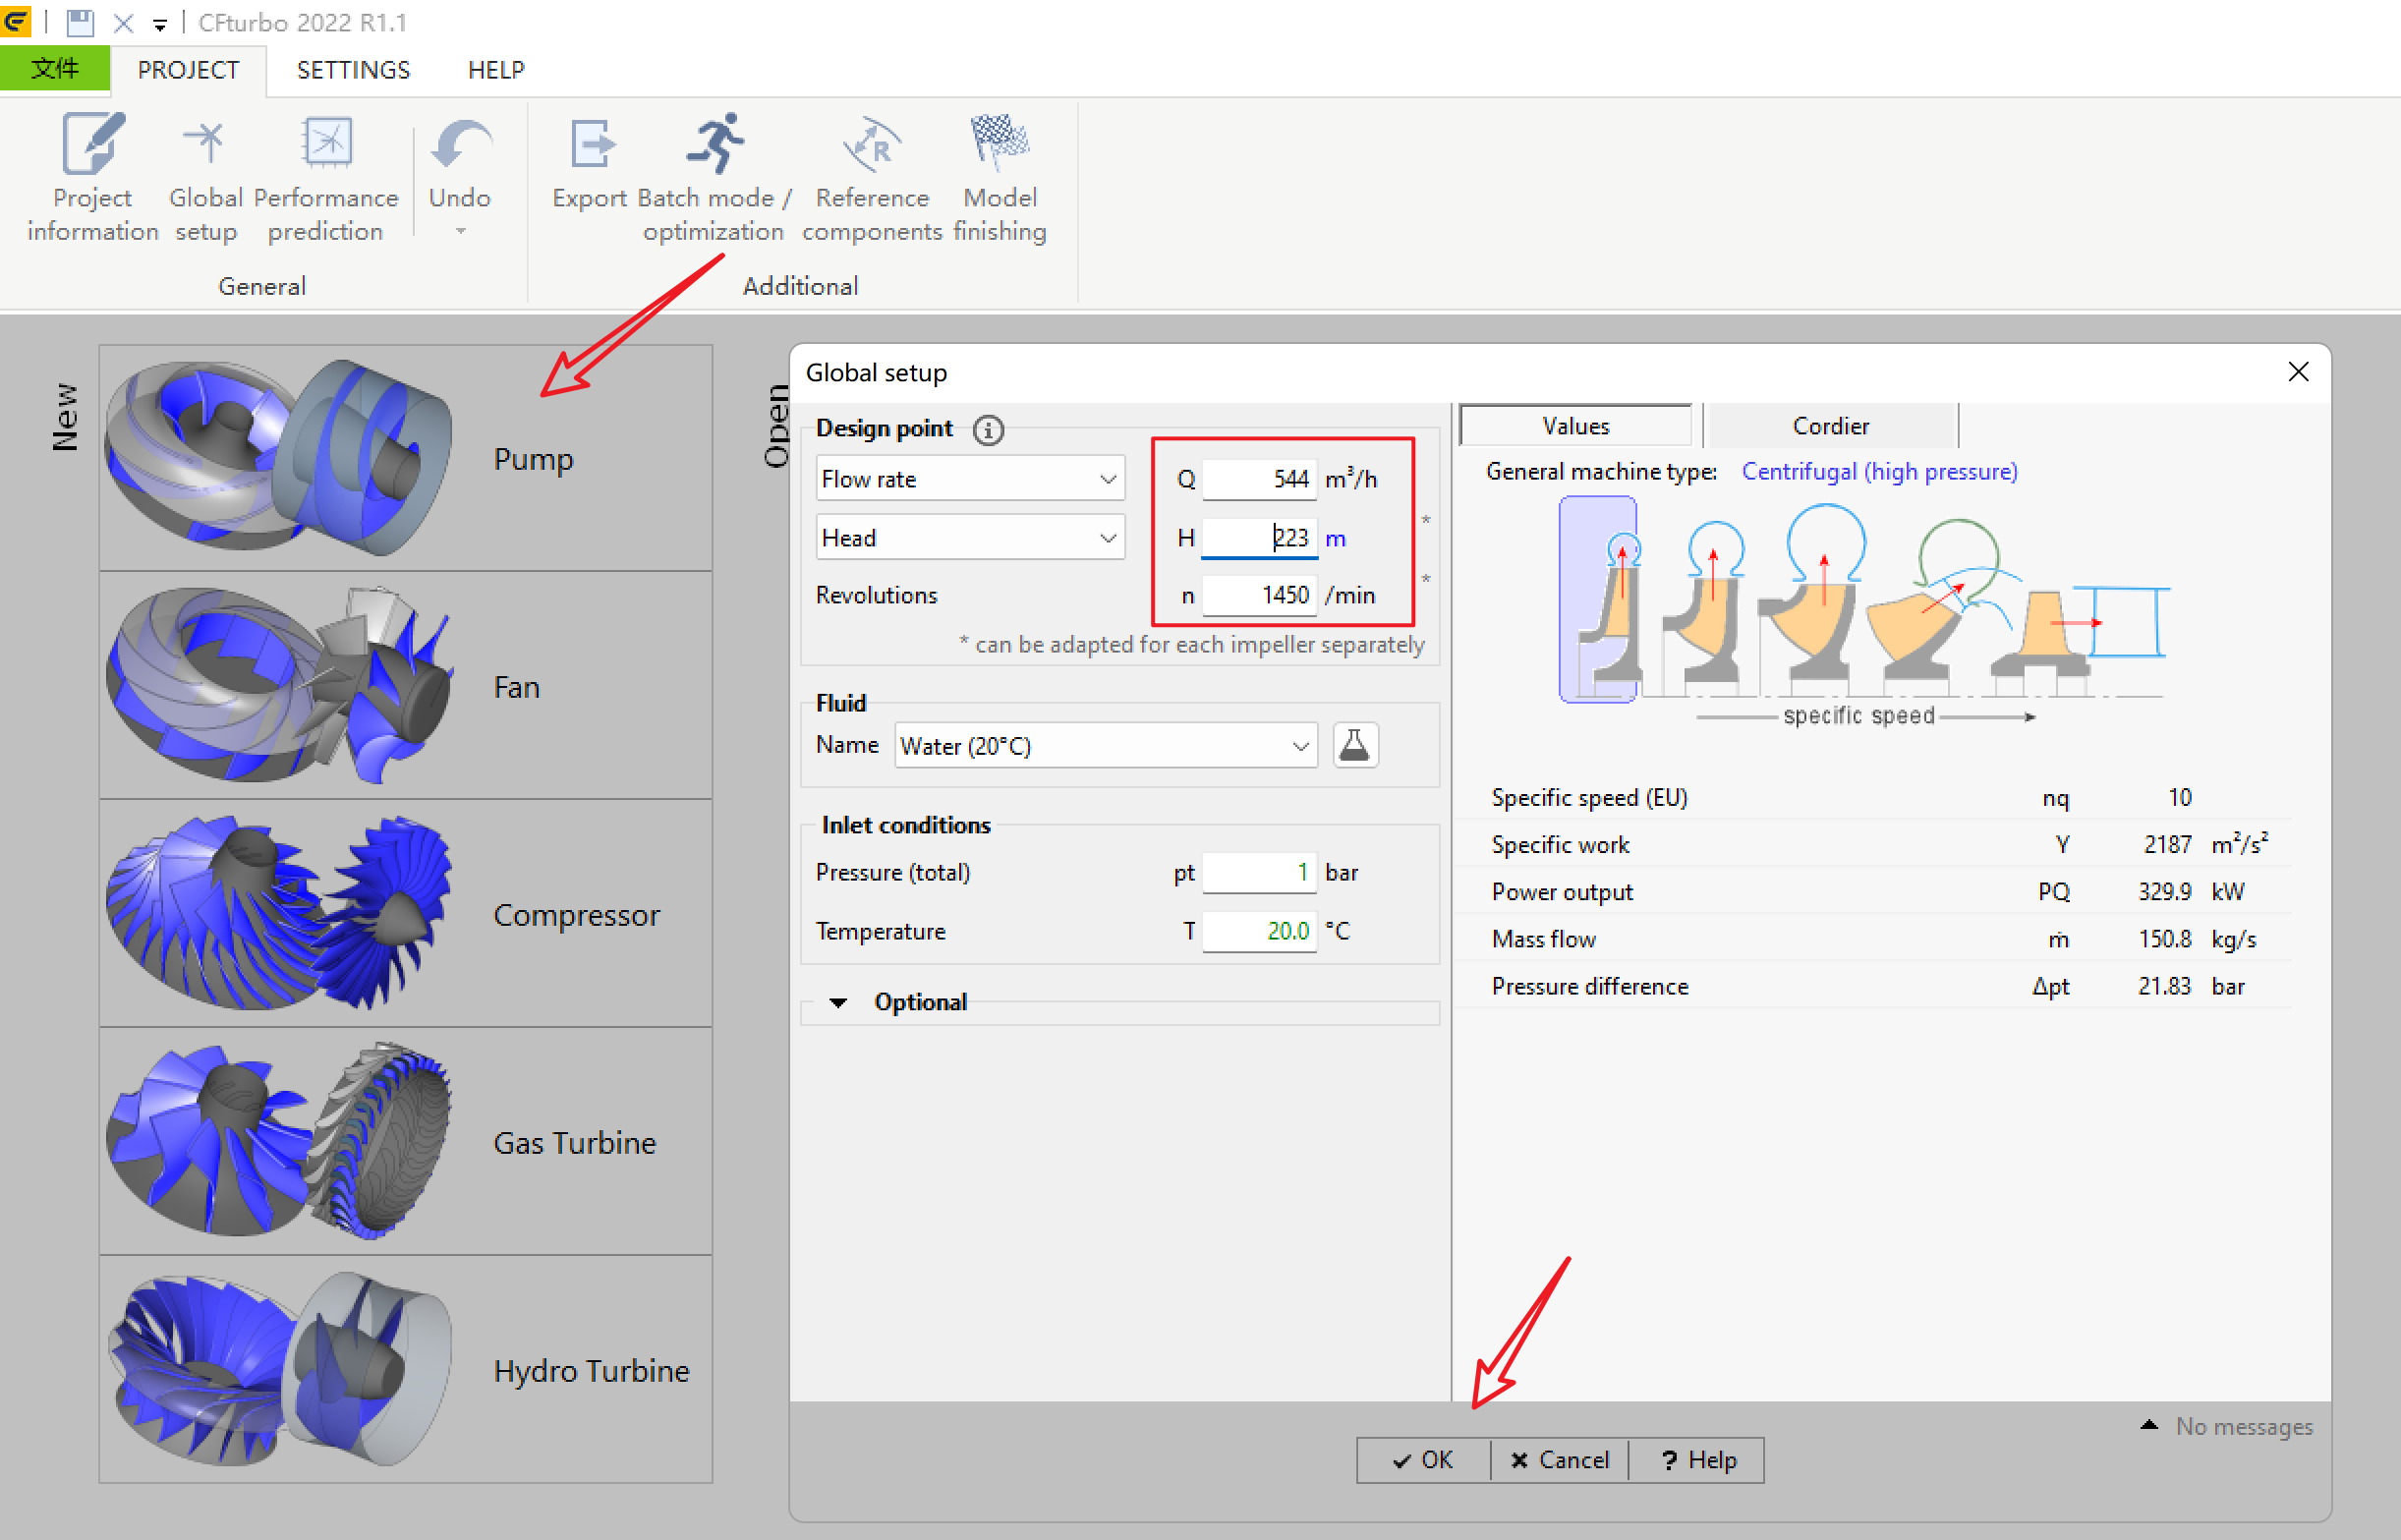Viewport: 2401px width, 1540px height.
Task: Click the Export icon
Action: tap(590, 145)
